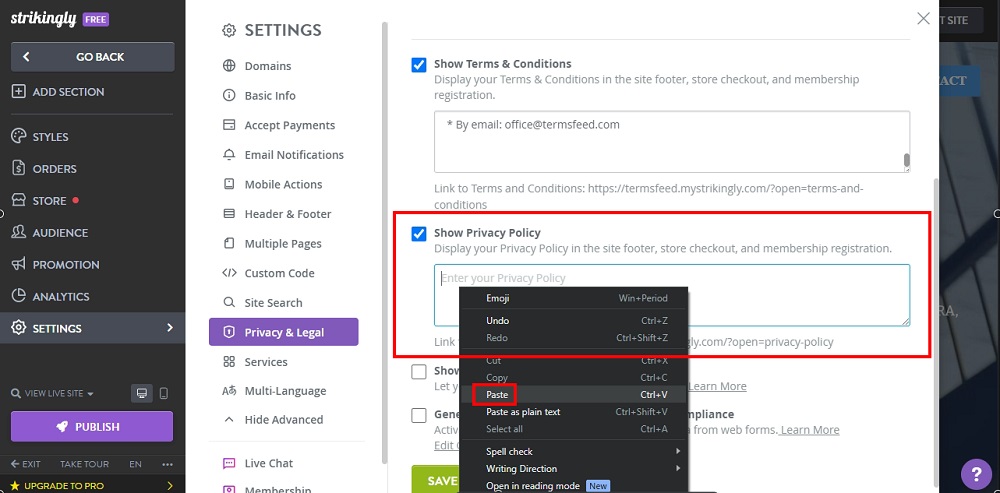
Task: Choose Paste as plain text
Action: pos(573,412)
